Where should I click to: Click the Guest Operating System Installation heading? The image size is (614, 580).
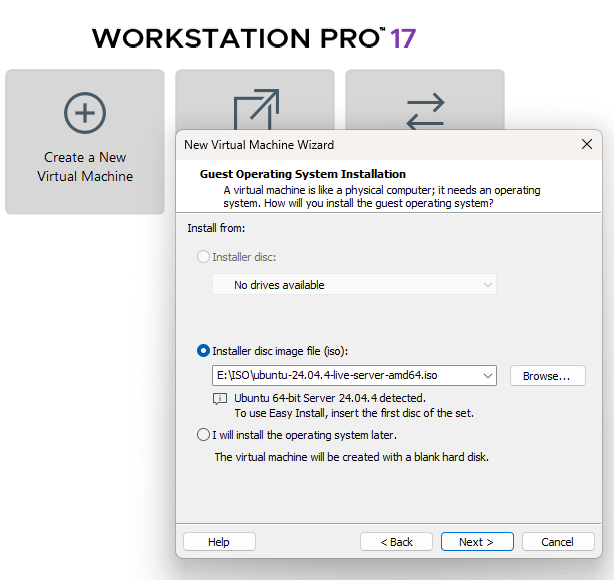click(x=303, y=174)
